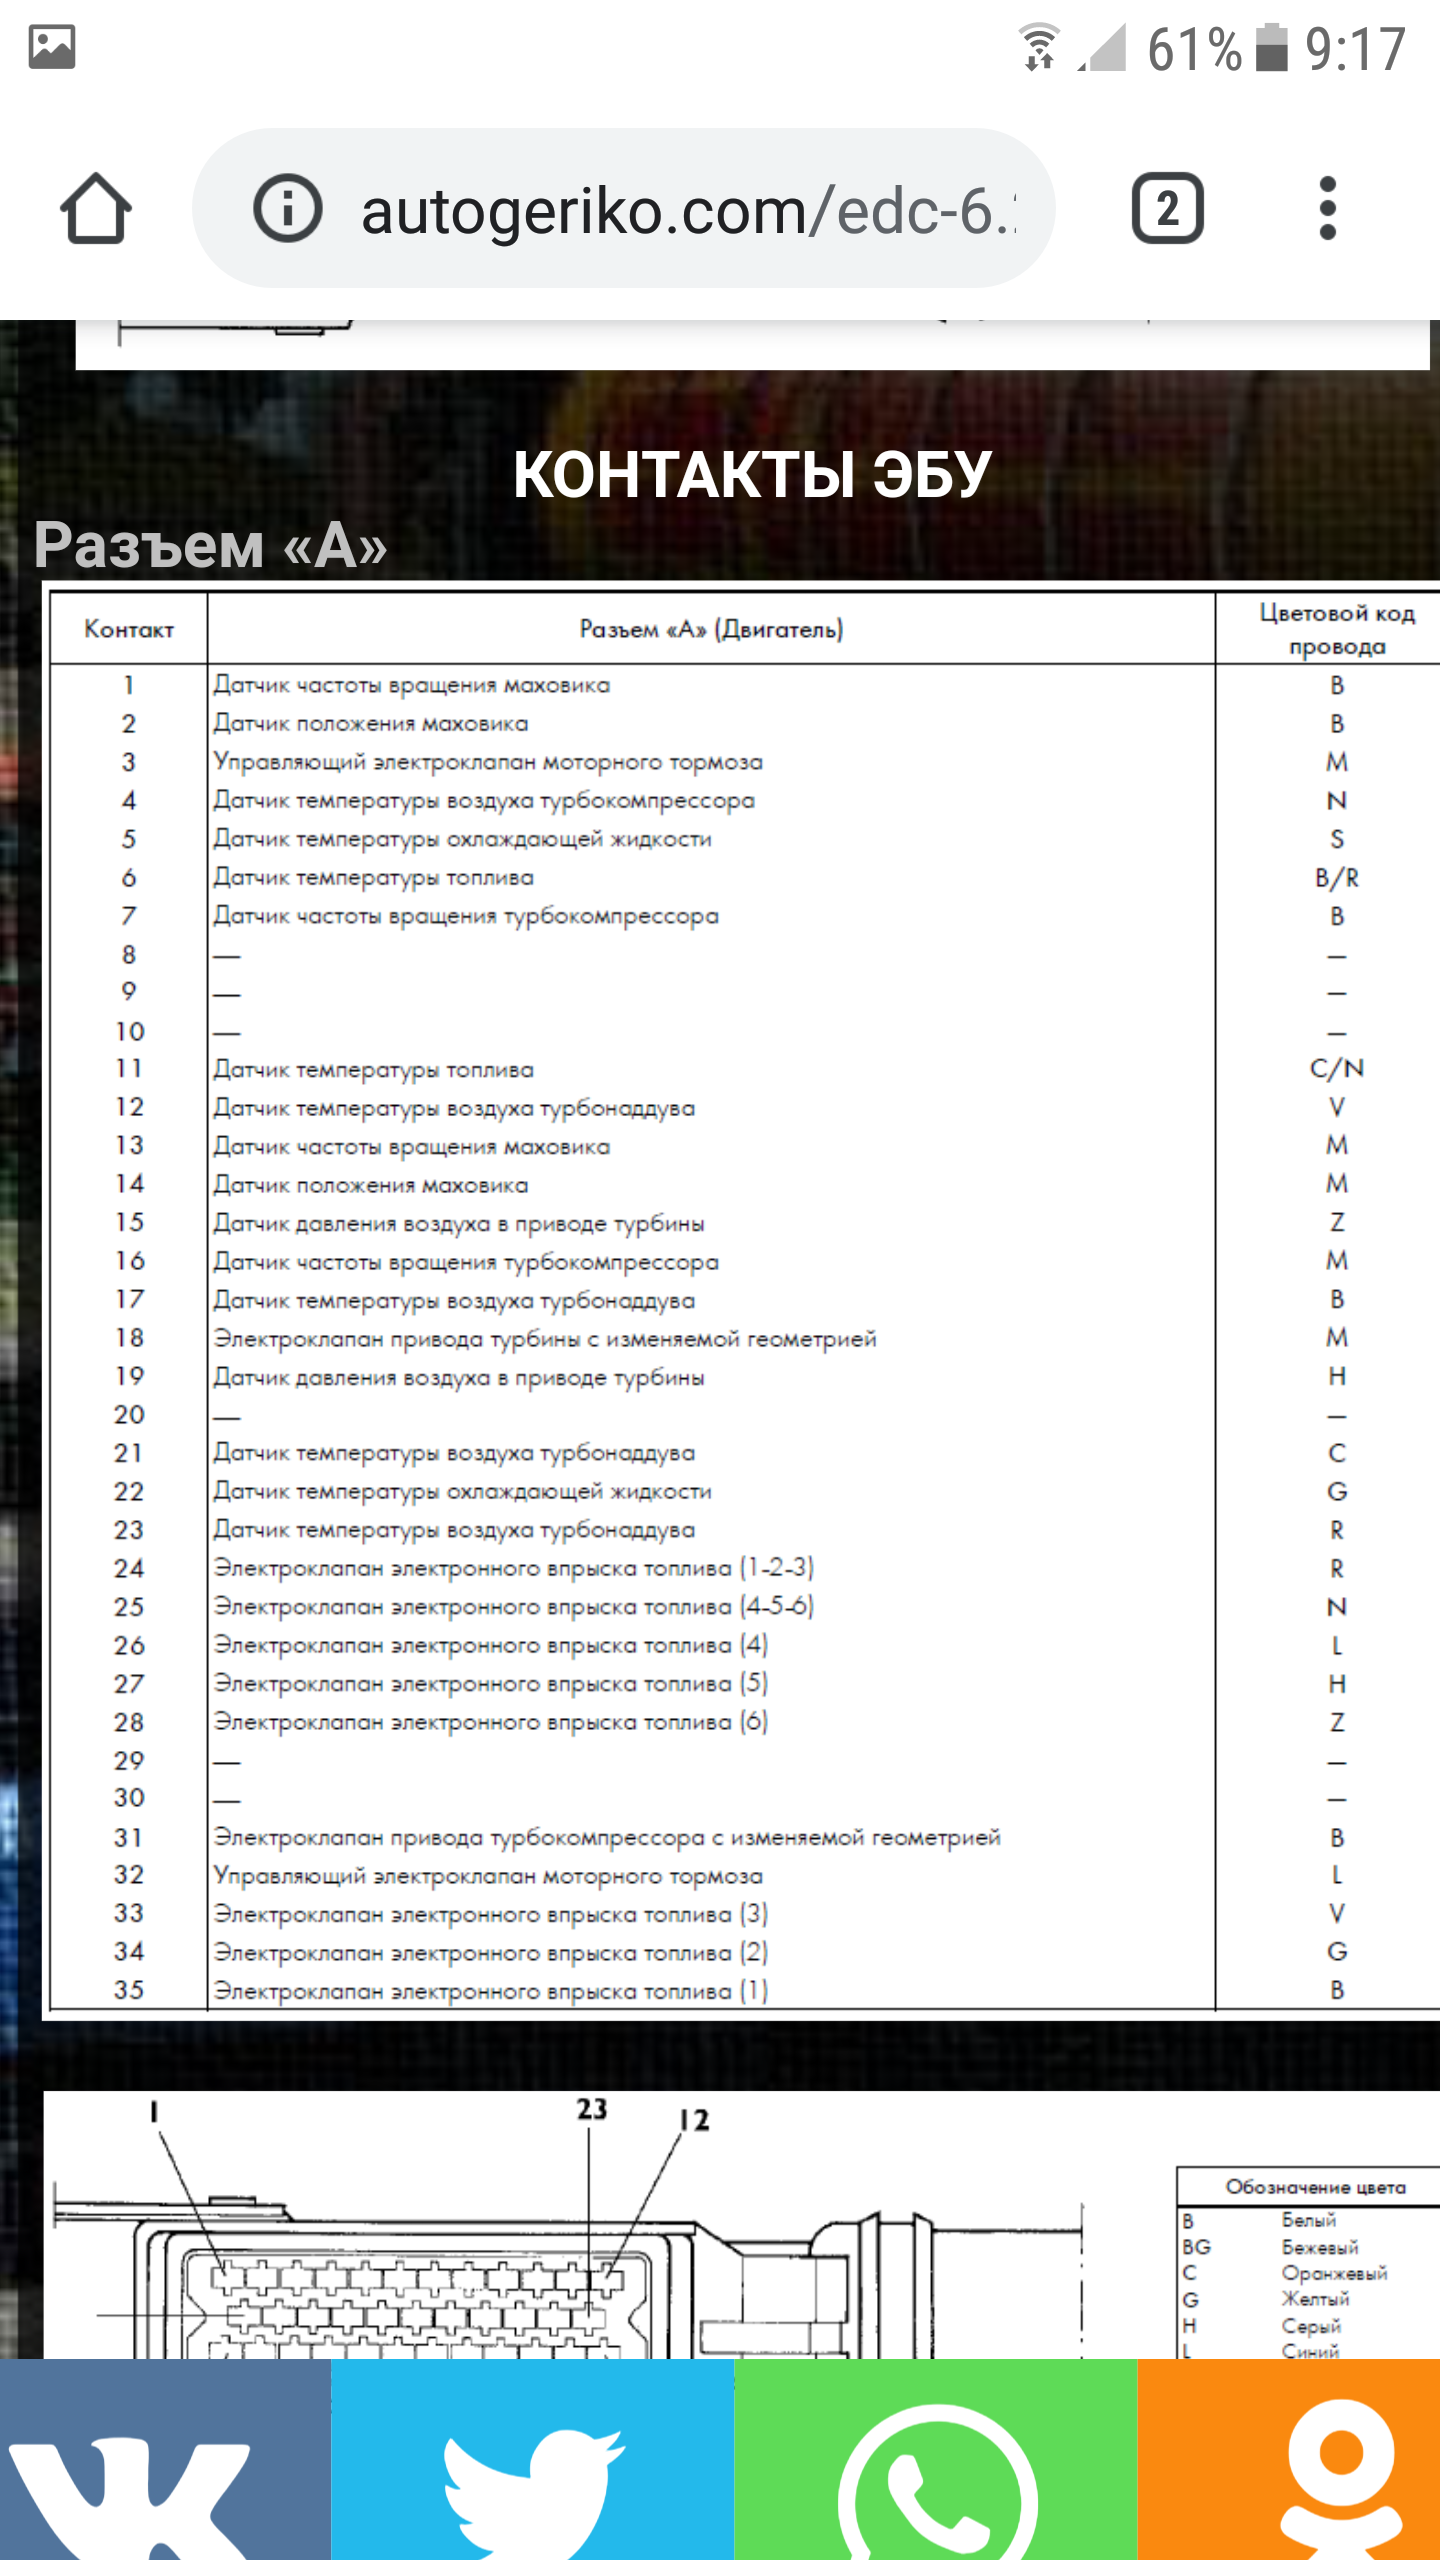Screen dimensions: 1440x2560
Task: Tap legend entry 'Бежевый'
Action: coord(1320,2247)
